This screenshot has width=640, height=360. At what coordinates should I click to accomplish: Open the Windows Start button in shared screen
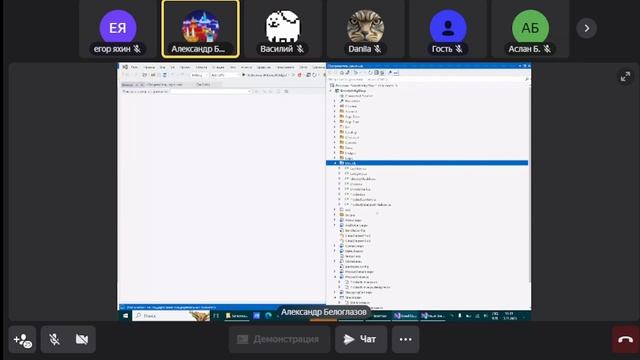[x=125, y=316]
